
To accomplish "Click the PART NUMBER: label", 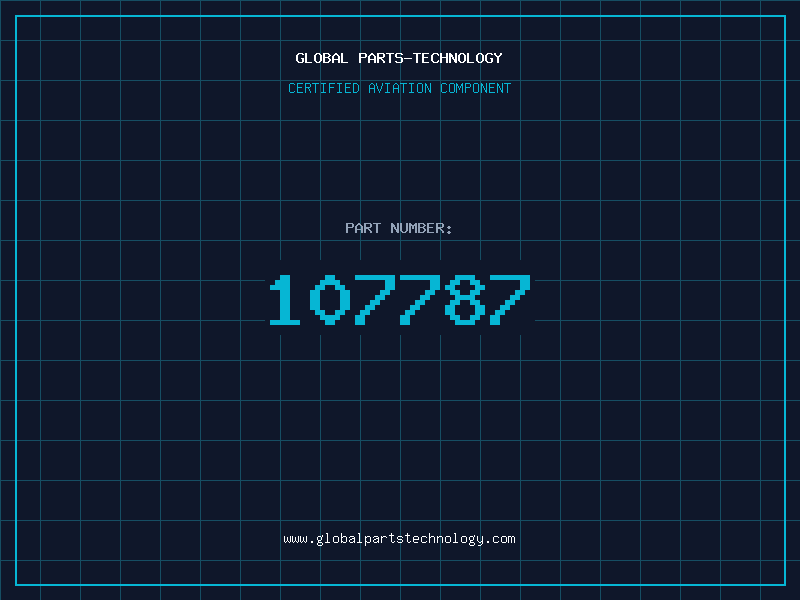I will click(x=399, y=228).
